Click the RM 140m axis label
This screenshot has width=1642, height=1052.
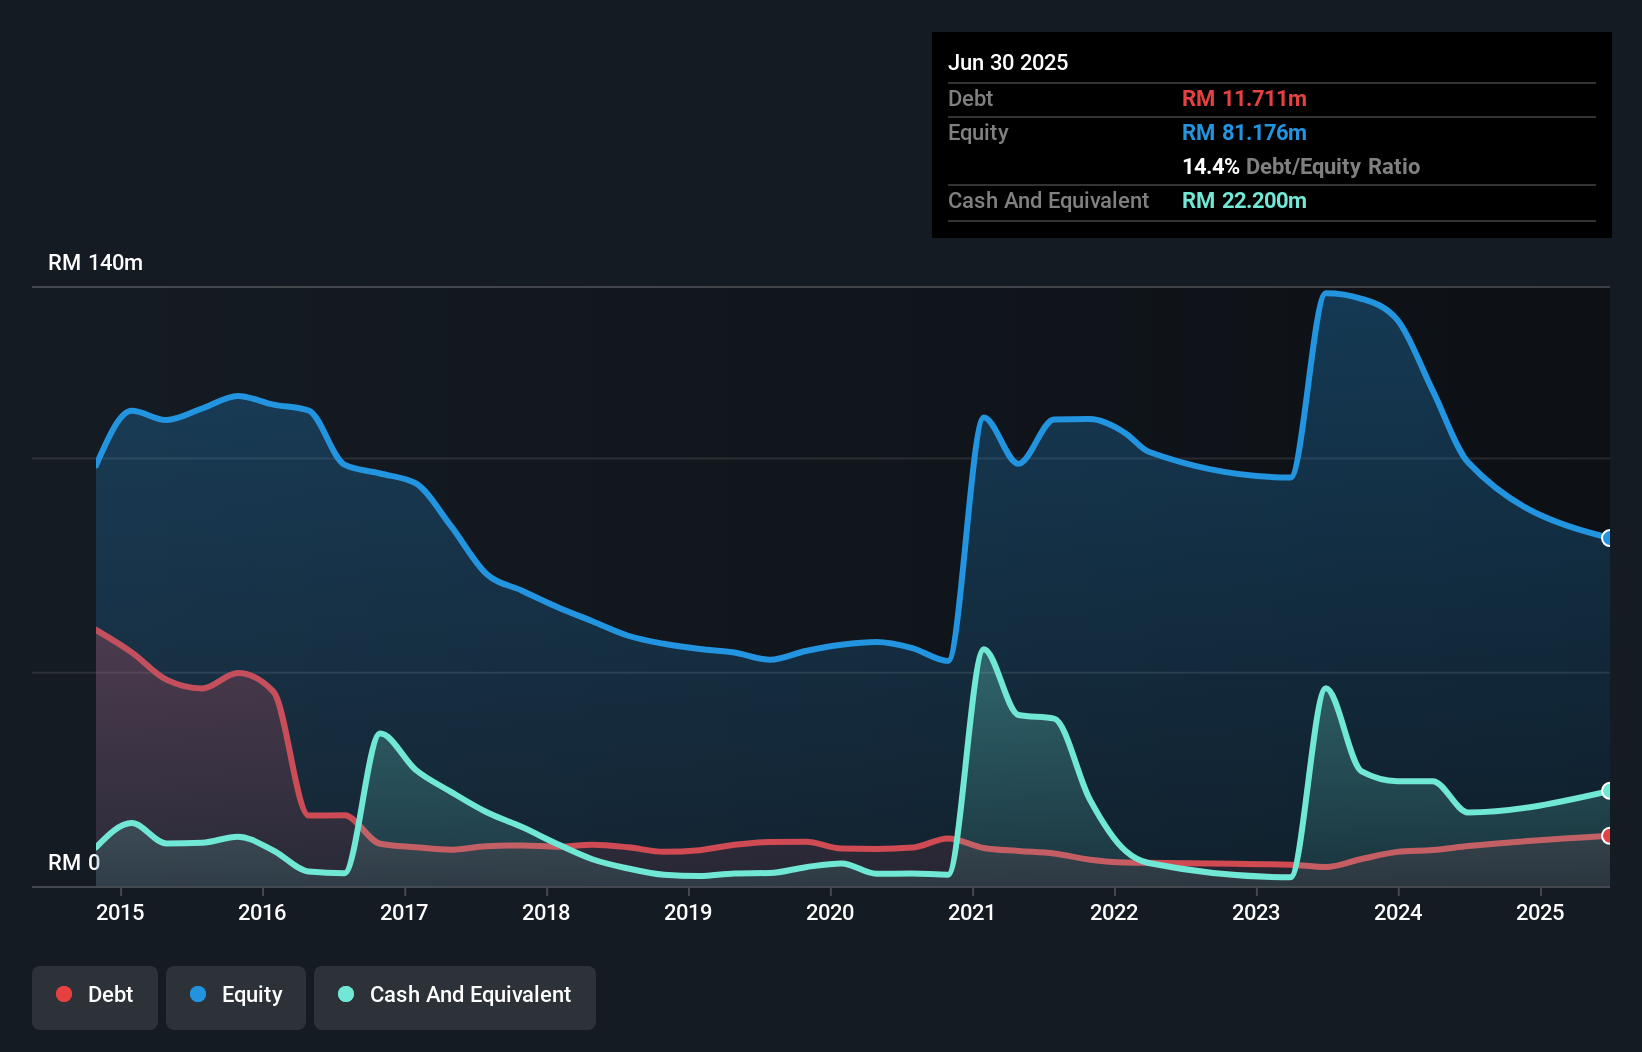pyautogui.click(x=95, y=262)
